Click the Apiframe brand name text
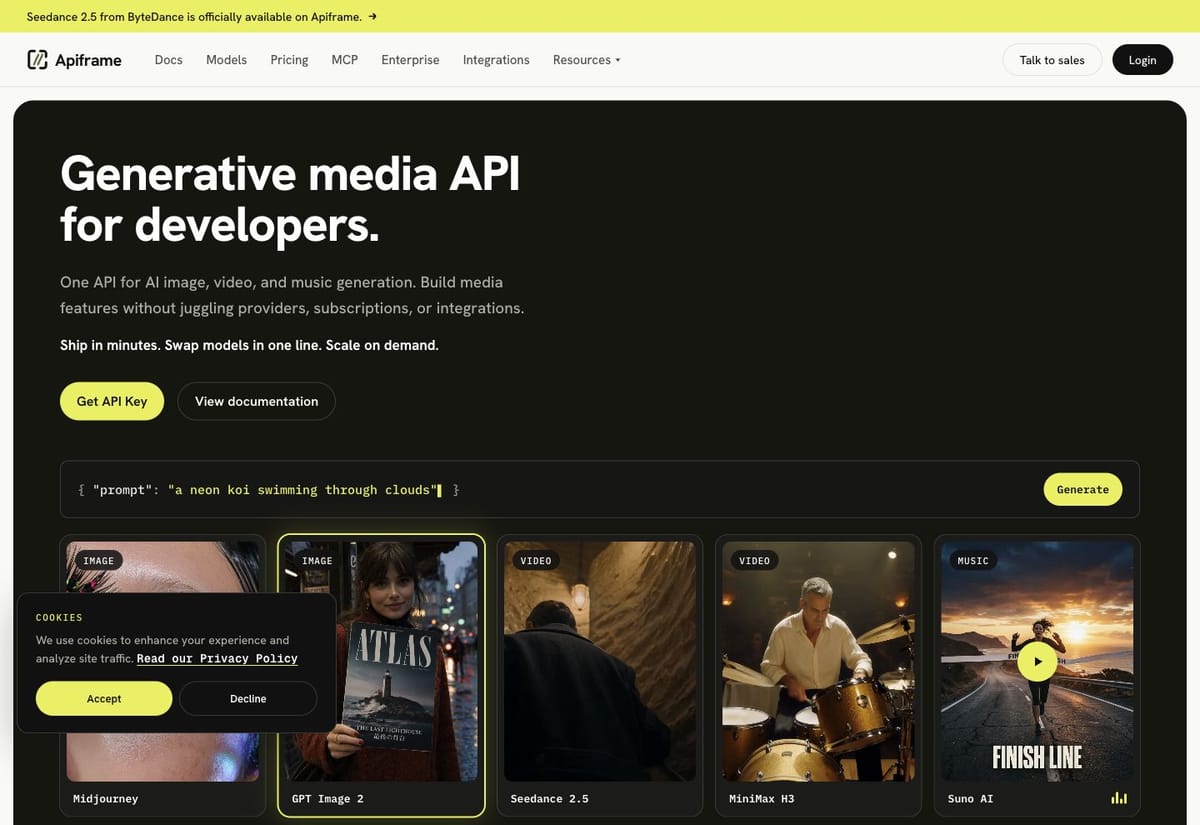The width and height of the screenshot is (1200, 825). click(x=88, y=60)
